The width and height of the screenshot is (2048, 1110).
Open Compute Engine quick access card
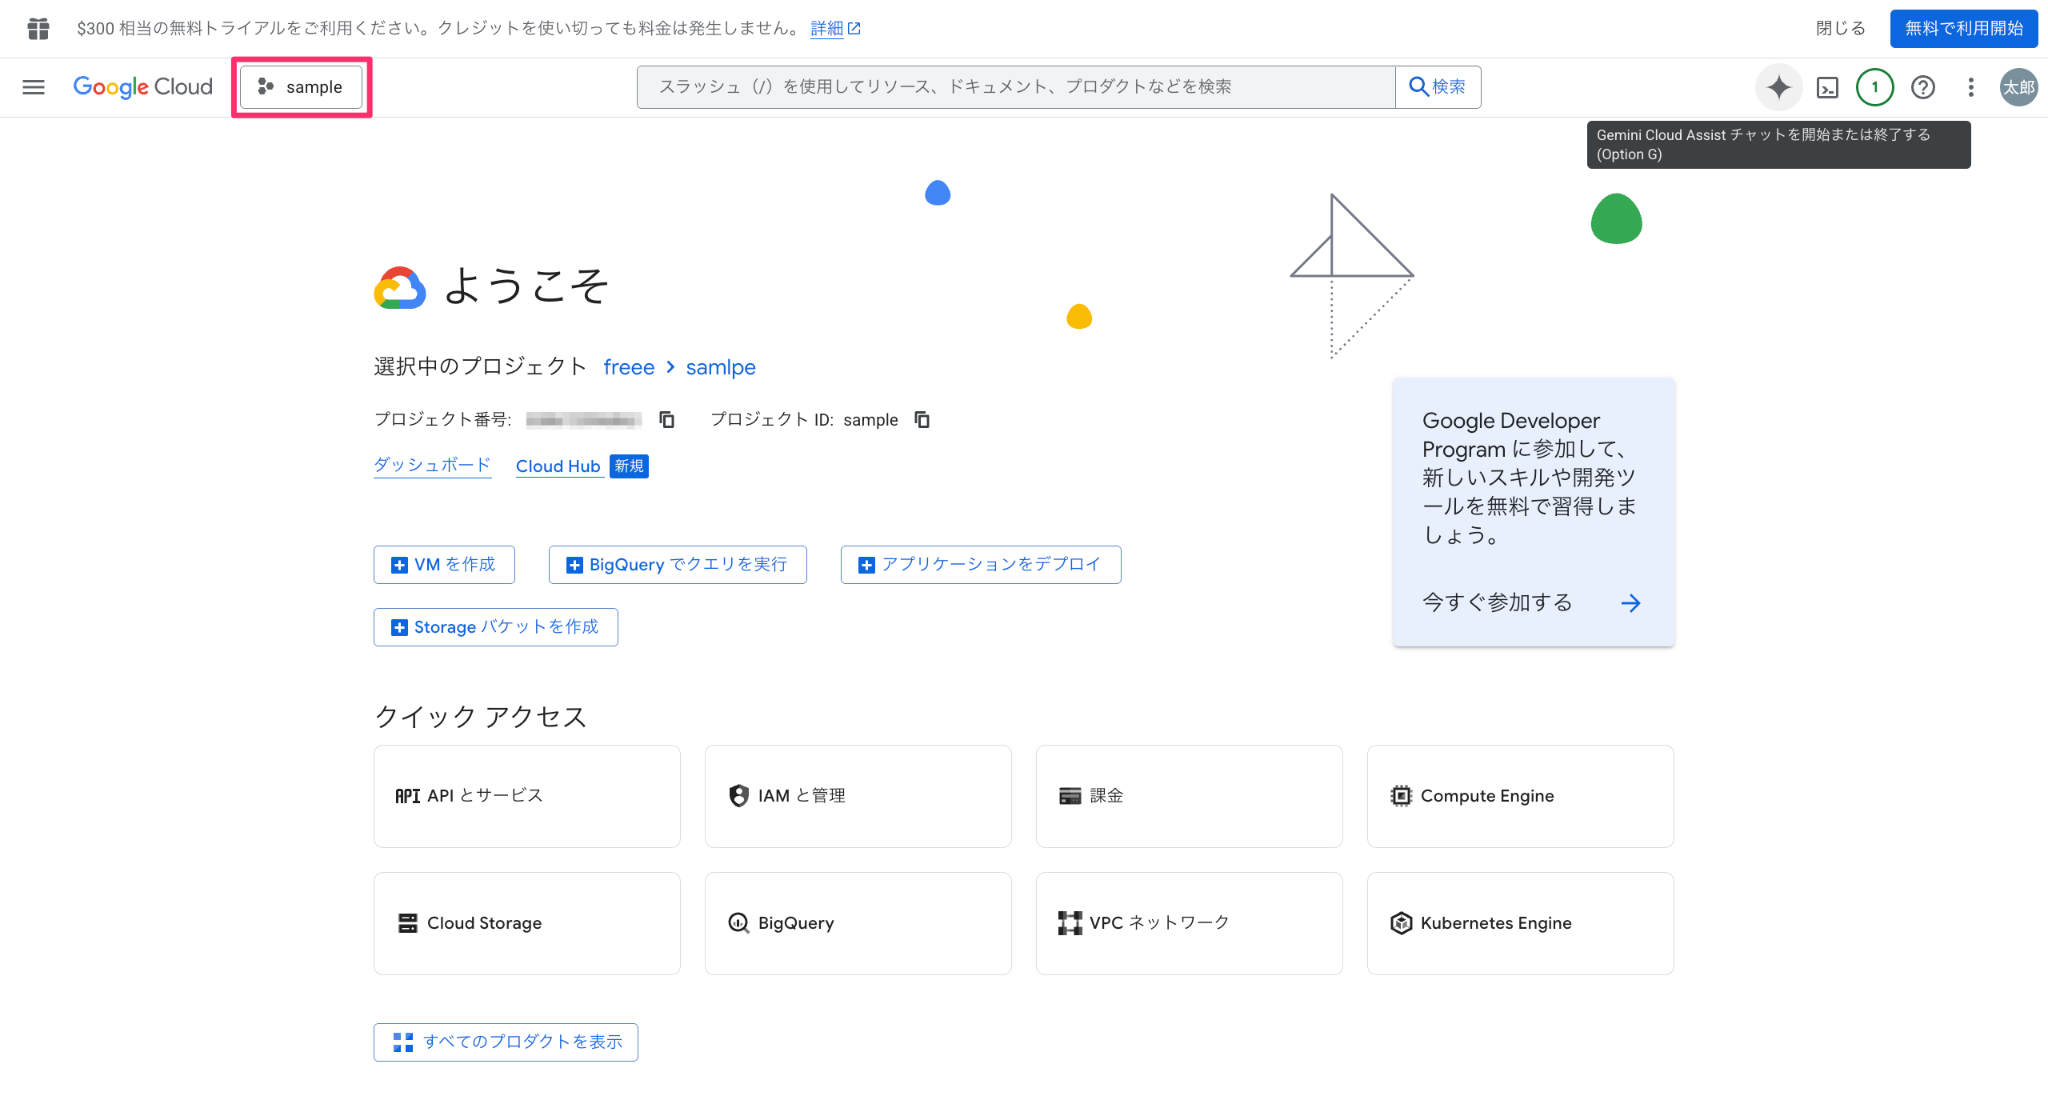1520,796
